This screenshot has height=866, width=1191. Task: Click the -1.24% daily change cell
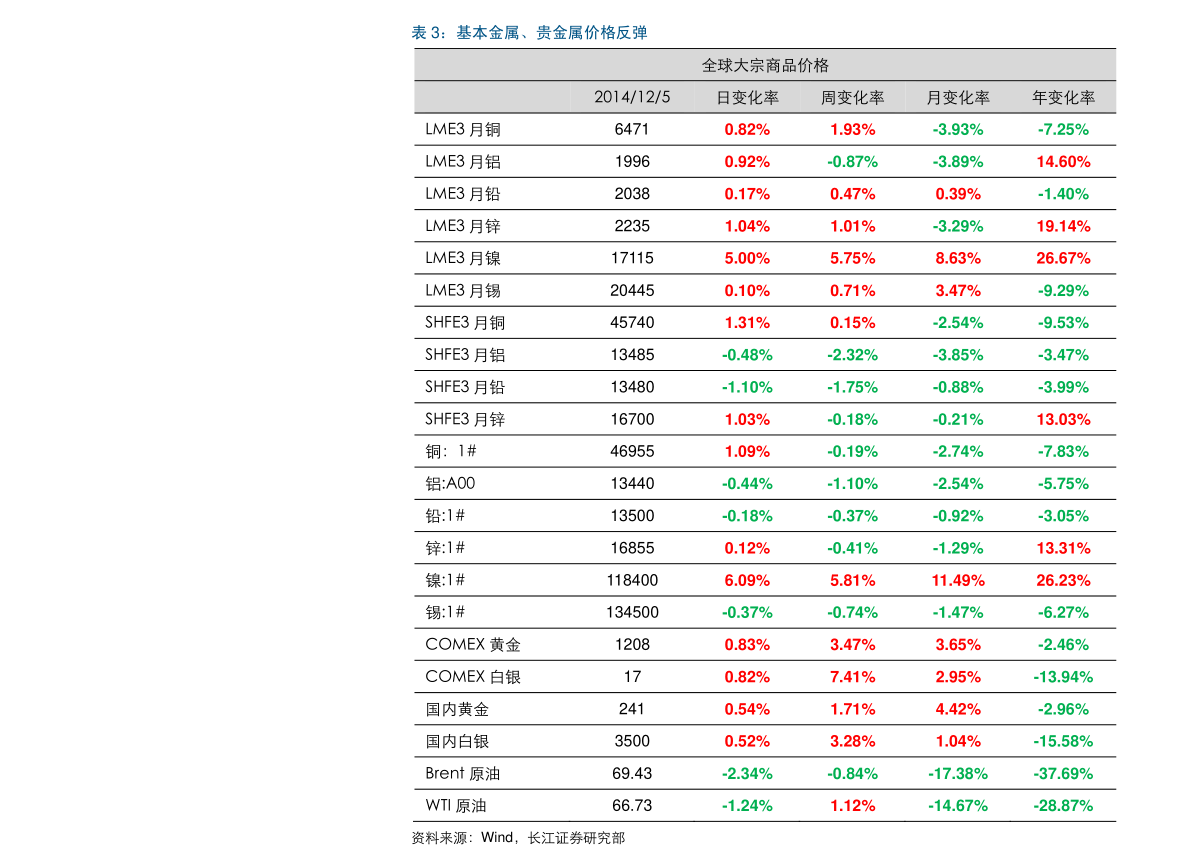click(x=747, y=805)
